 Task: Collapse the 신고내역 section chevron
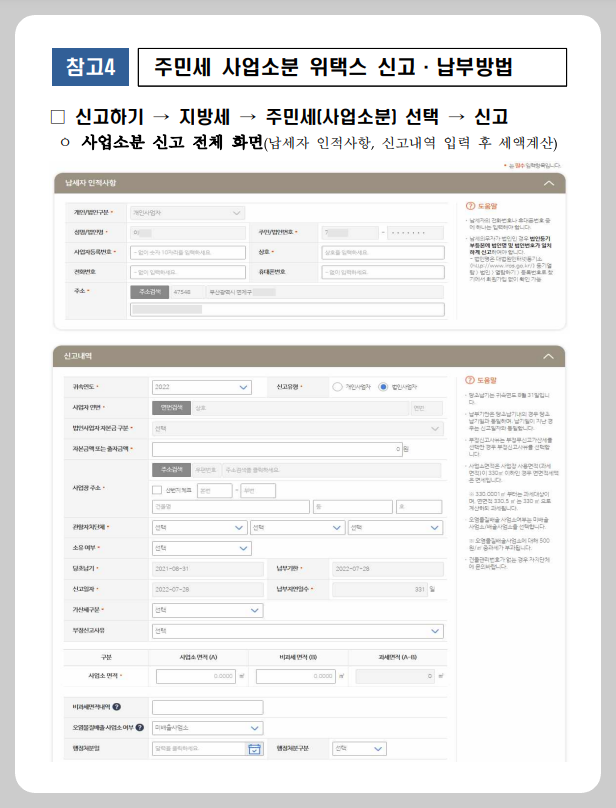[x=549, y=356]
